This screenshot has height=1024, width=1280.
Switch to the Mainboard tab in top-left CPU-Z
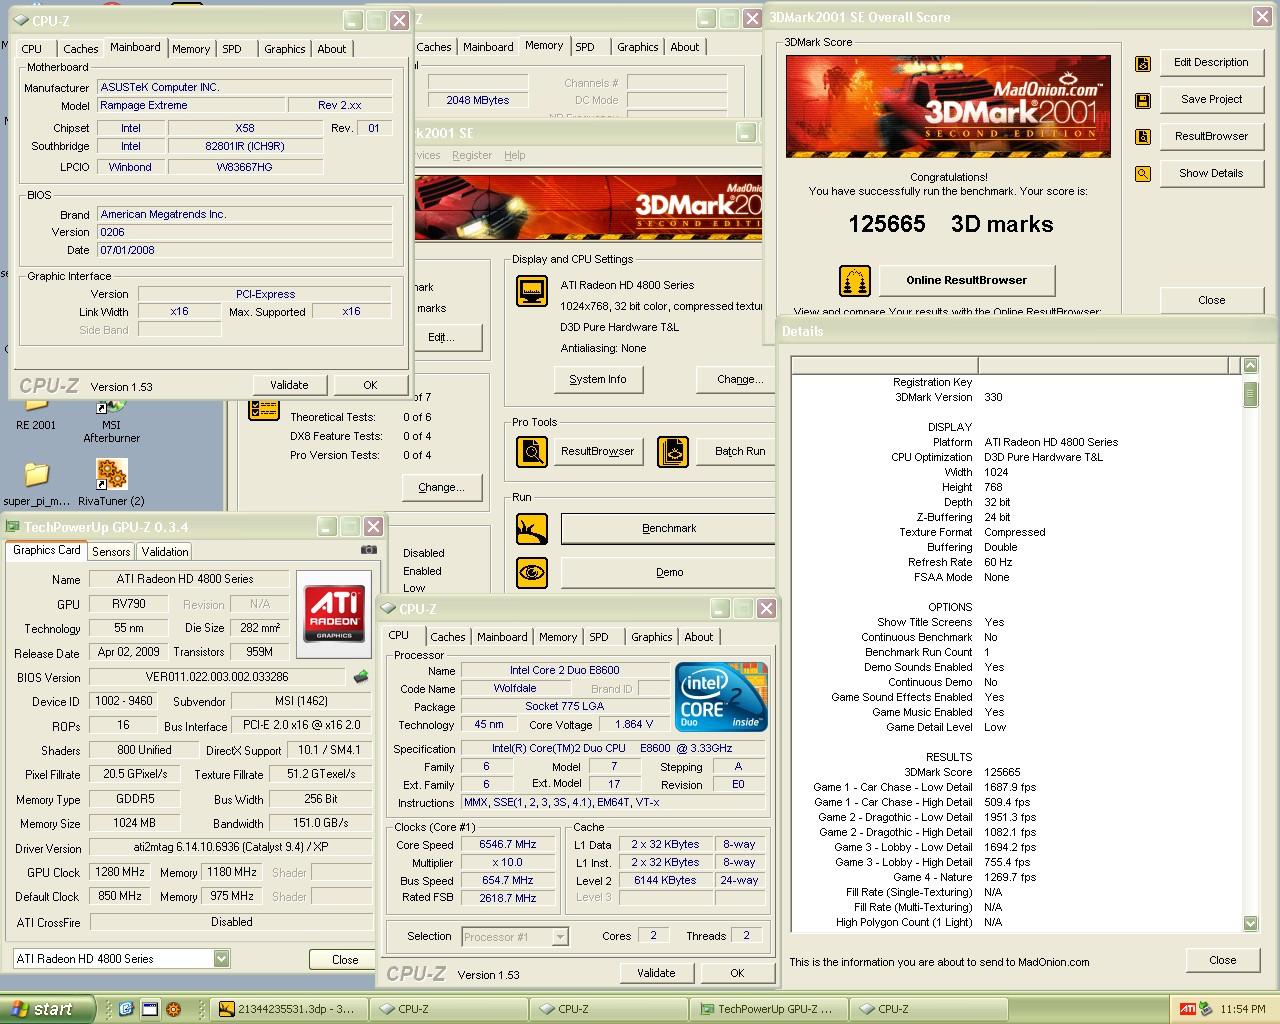135,47
